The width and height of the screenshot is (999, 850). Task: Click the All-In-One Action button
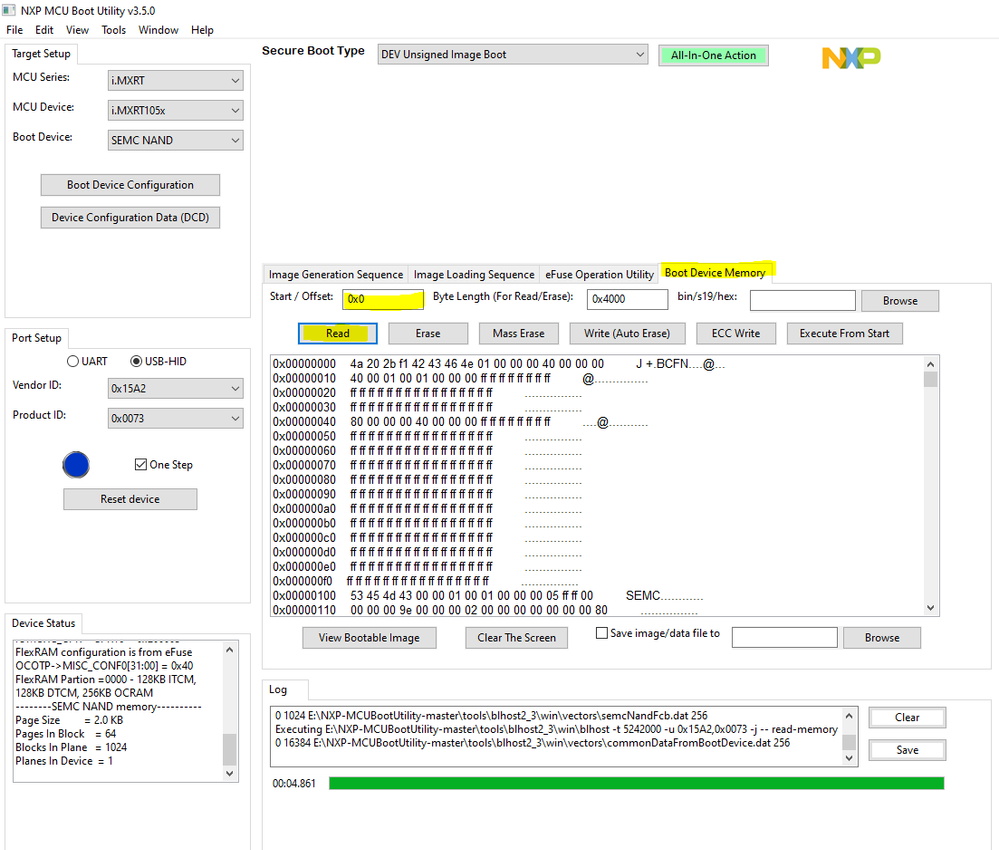pyautogui.click(x=713, y=55)
